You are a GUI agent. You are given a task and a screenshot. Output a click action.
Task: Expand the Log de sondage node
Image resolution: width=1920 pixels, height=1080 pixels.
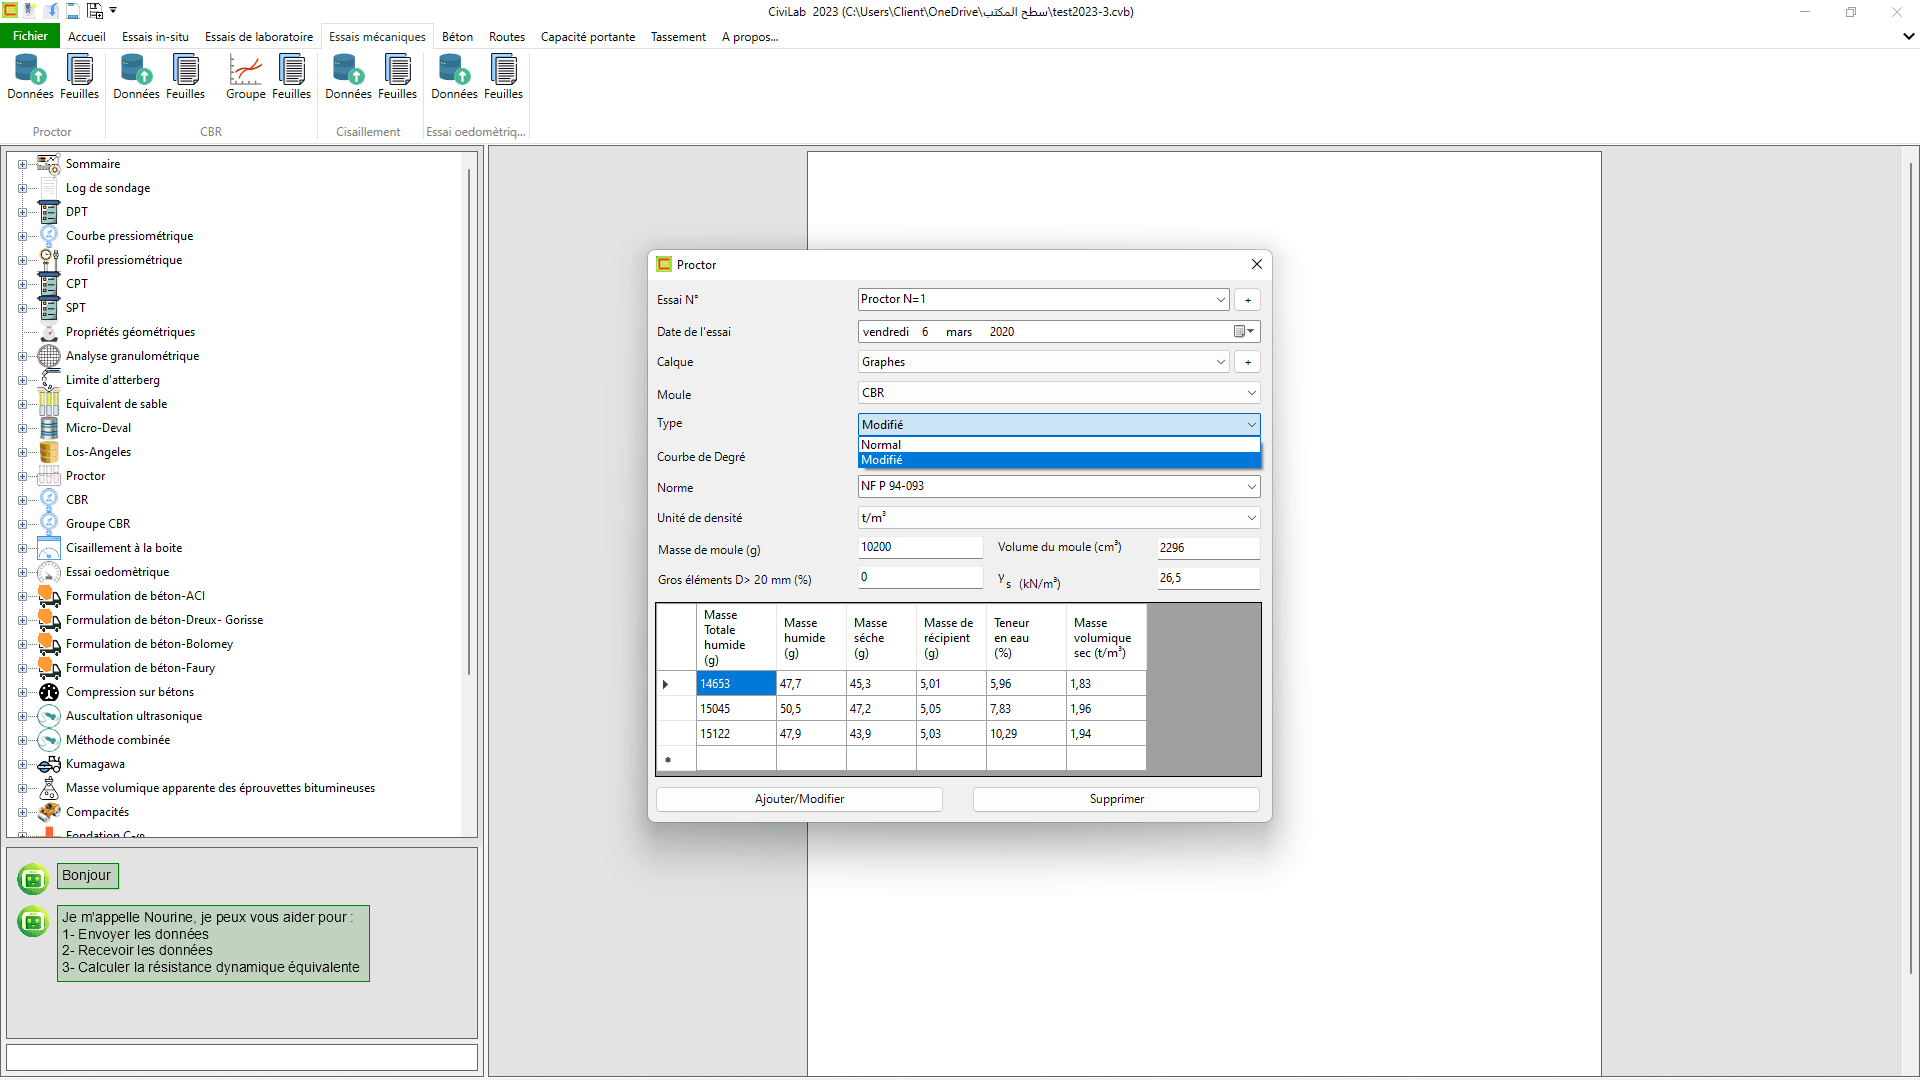(x=22, y=188)
